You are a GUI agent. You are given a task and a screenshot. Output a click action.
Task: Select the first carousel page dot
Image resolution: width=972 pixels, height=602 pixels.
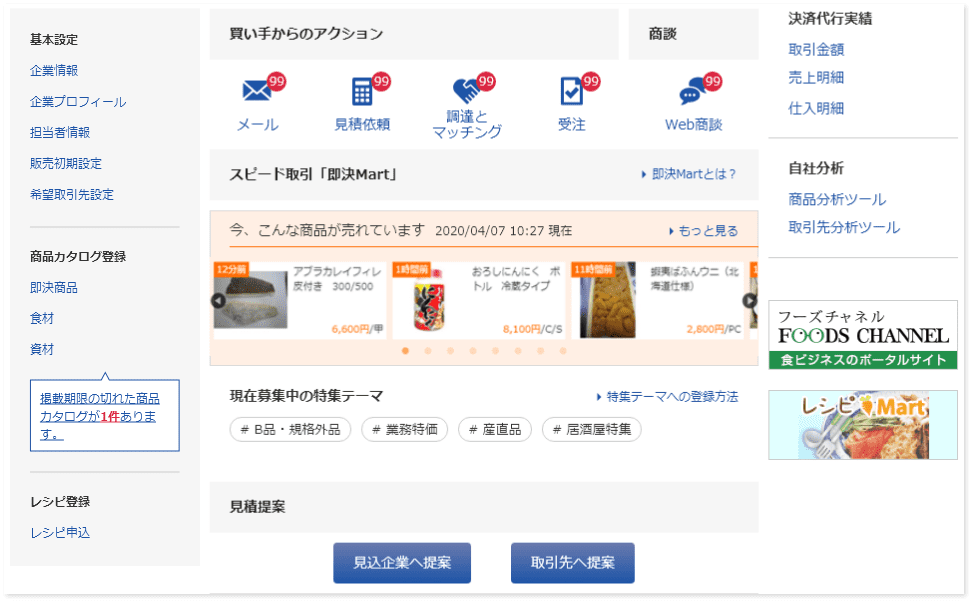tap(405, 351)
